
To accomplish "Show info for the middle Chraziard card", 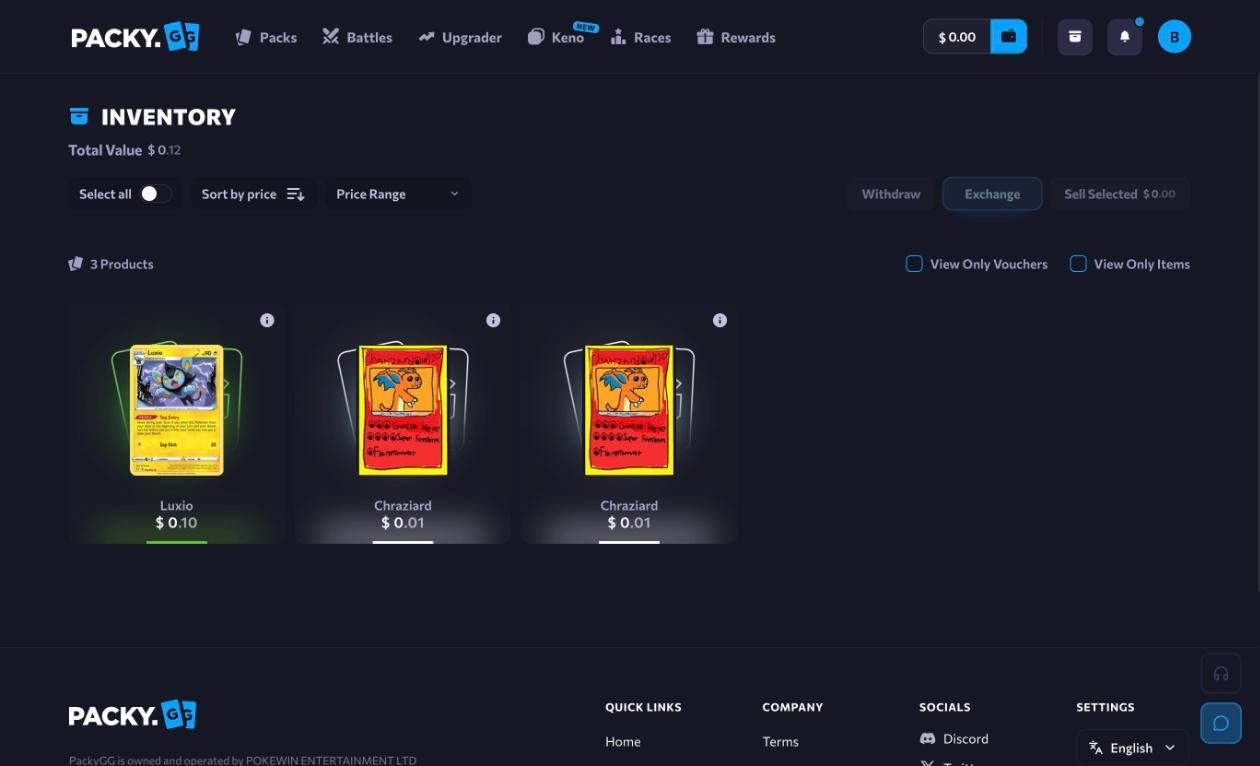I will (x=493, y=320).
